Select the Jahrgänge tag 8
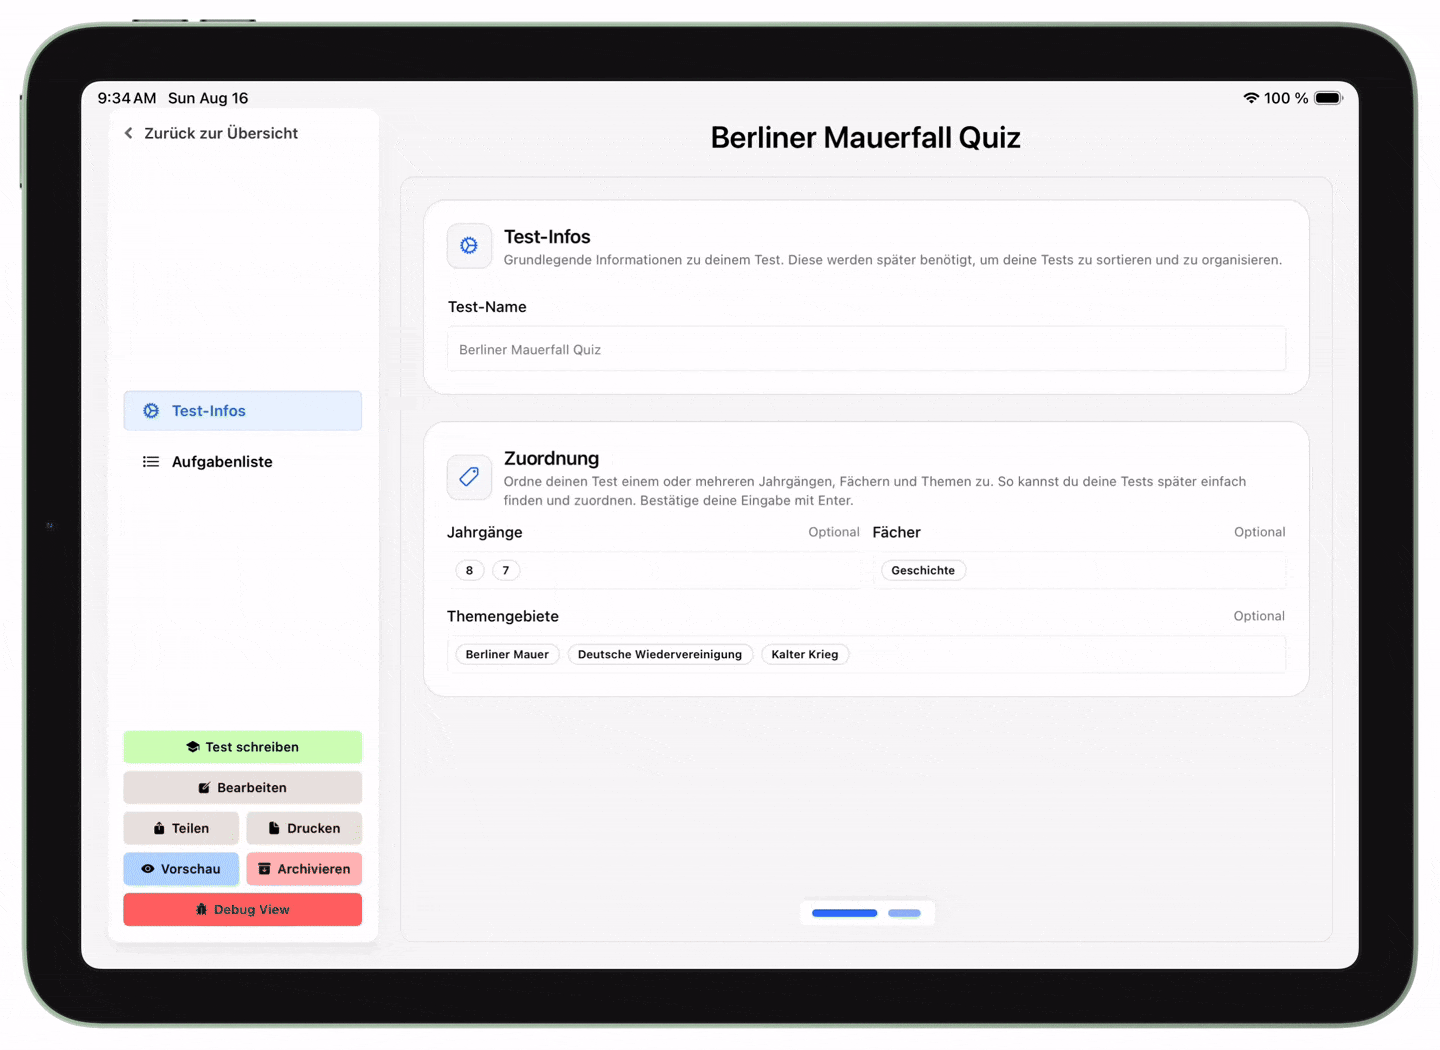This screenshot has width=1440, height=1050. (469, 570)
